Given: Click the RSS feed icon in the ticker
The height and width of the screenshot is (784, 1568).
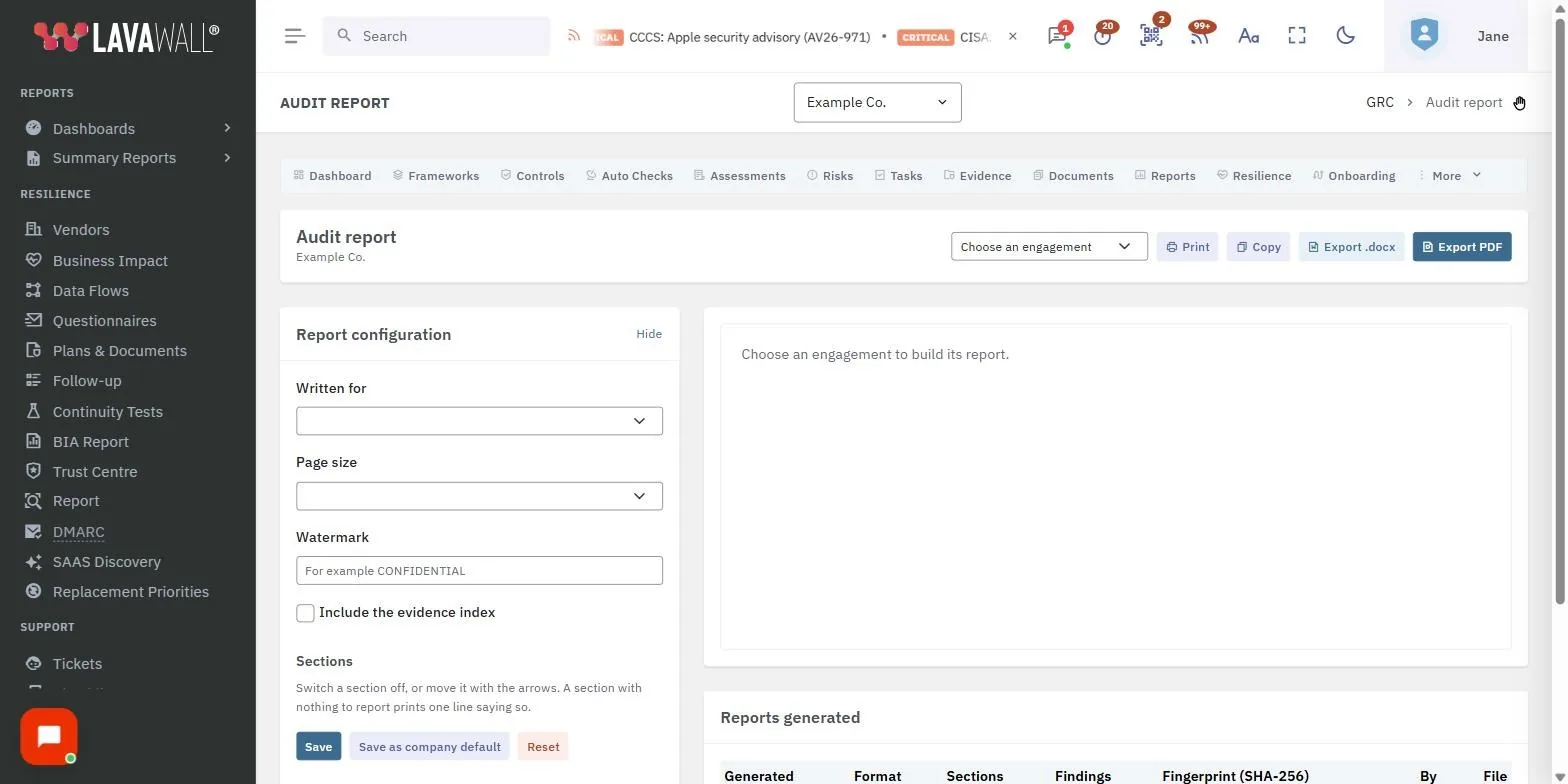Looking at the screenshot, I should pos(574,36).
